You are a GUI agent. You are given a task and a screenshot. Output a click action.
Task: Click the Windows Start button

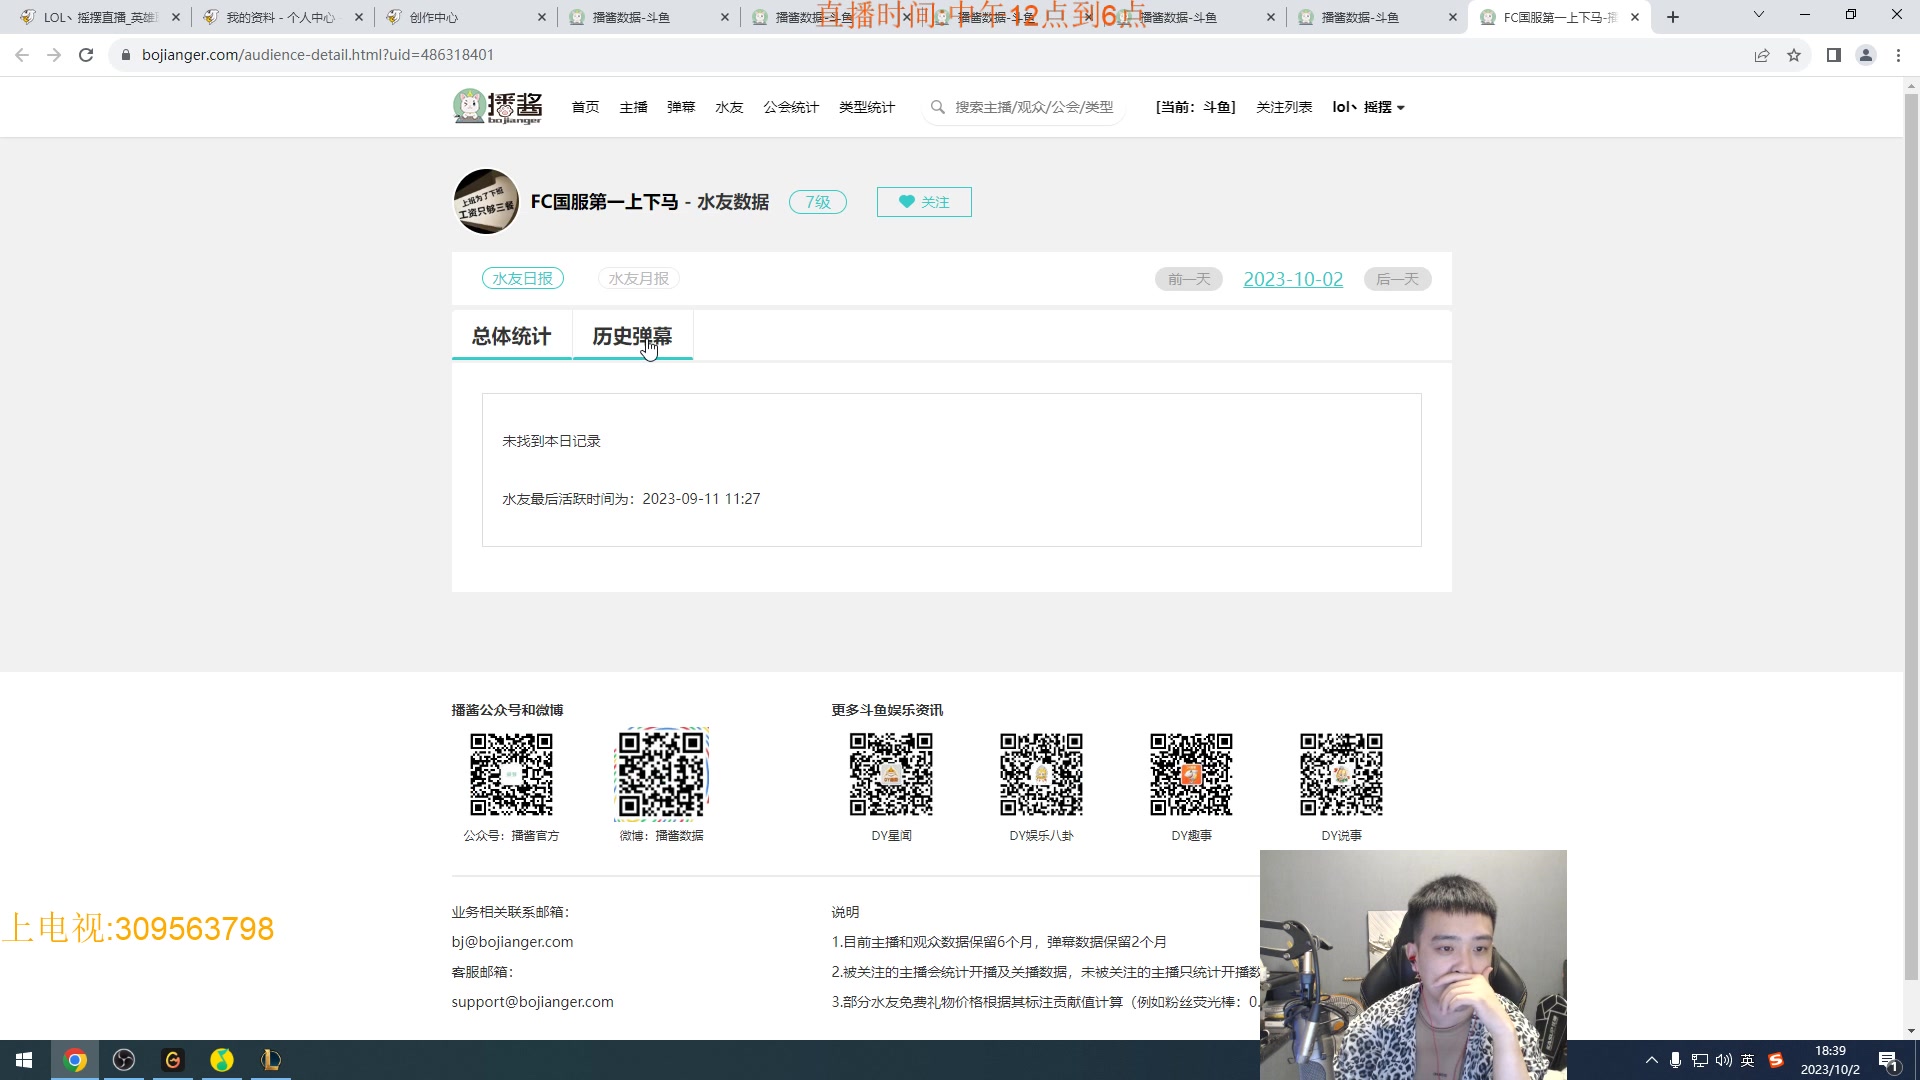(x=23, y=1060)
